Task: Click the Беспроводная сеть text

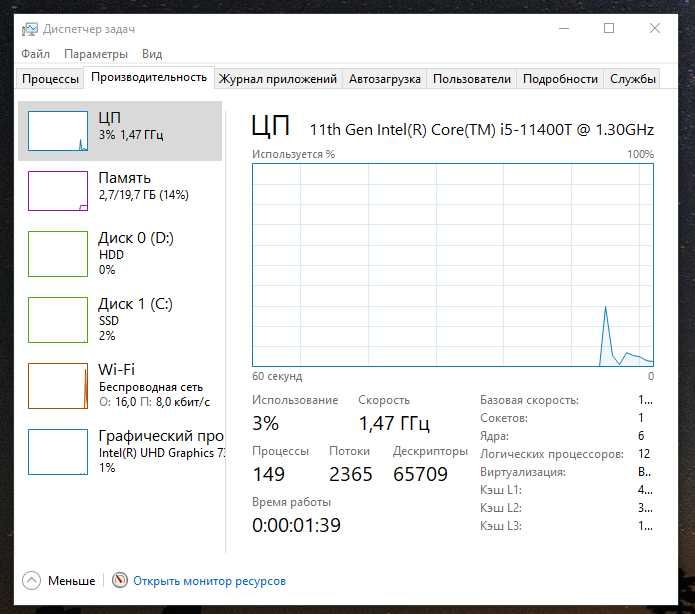Action: pyautogui.click(x=151, y=387)
